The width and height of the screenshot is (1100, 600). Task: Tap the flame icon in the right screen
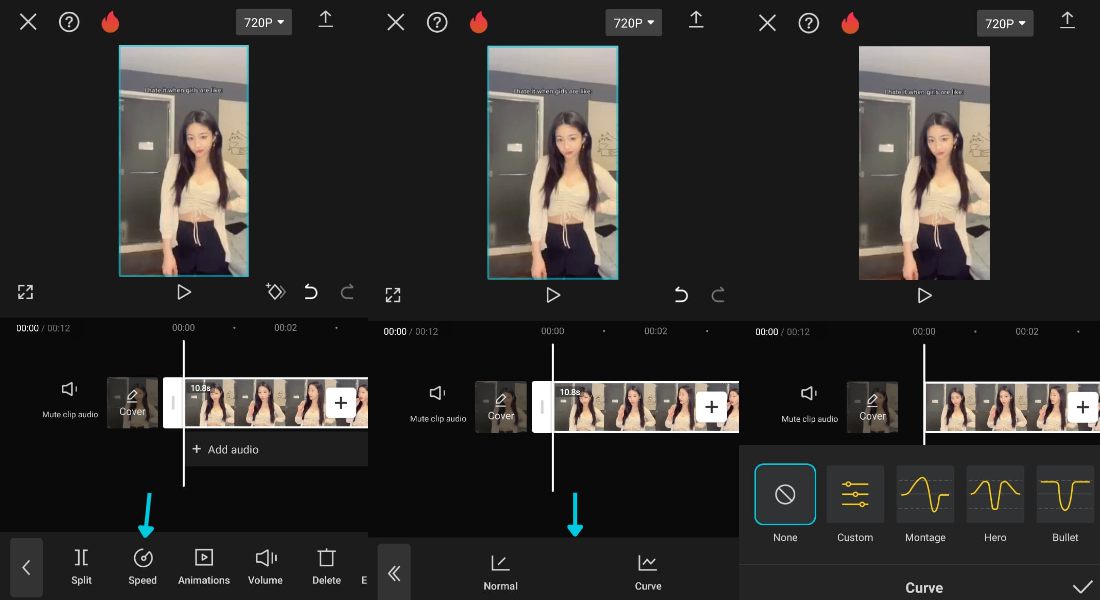(850, 23)
